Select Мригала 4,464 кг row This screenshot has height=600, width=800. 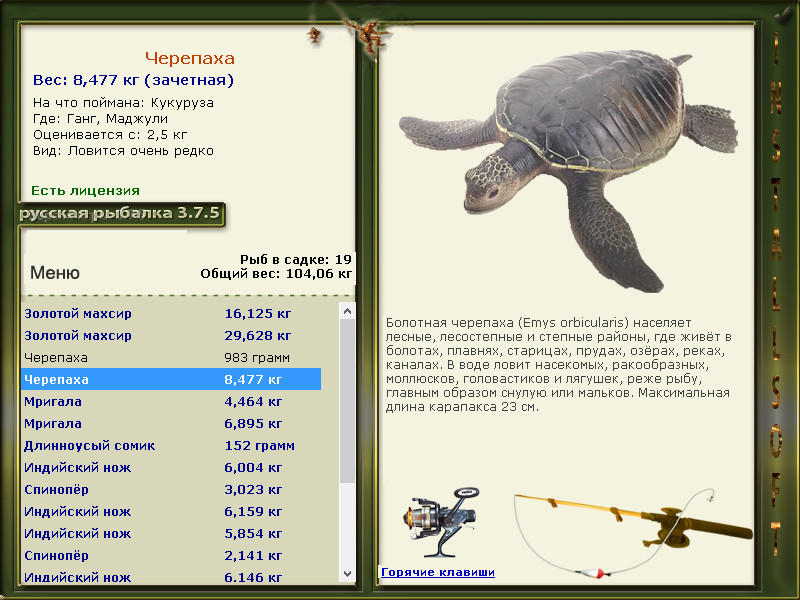[171, 402]
